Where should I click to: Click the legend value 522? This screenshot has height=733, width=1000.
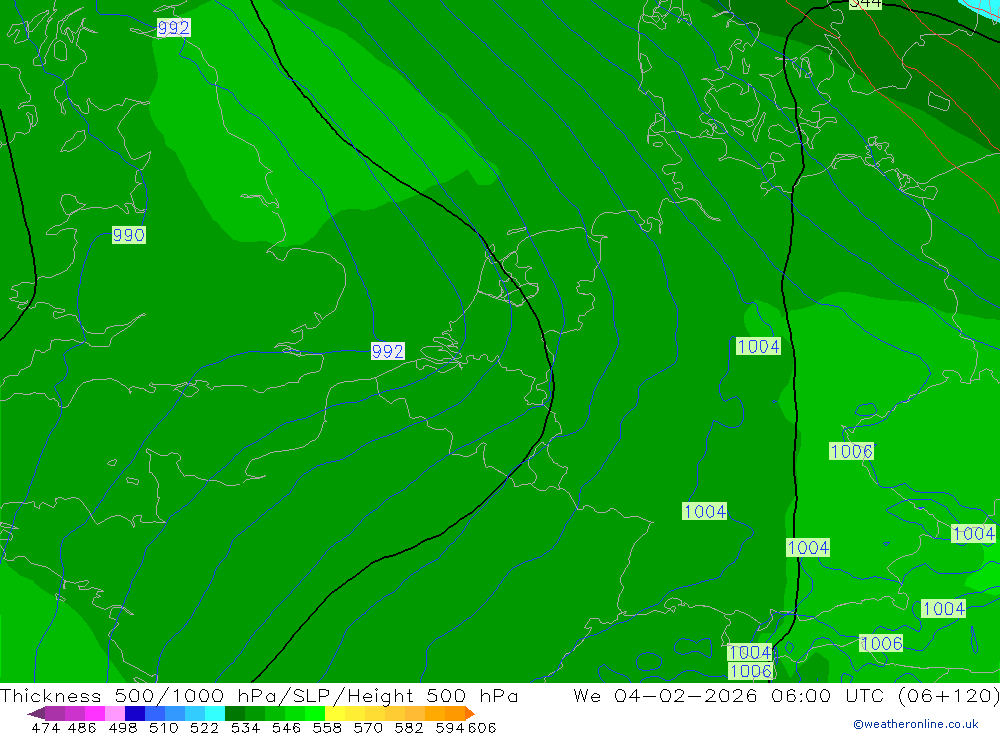(x=204, y=727)
